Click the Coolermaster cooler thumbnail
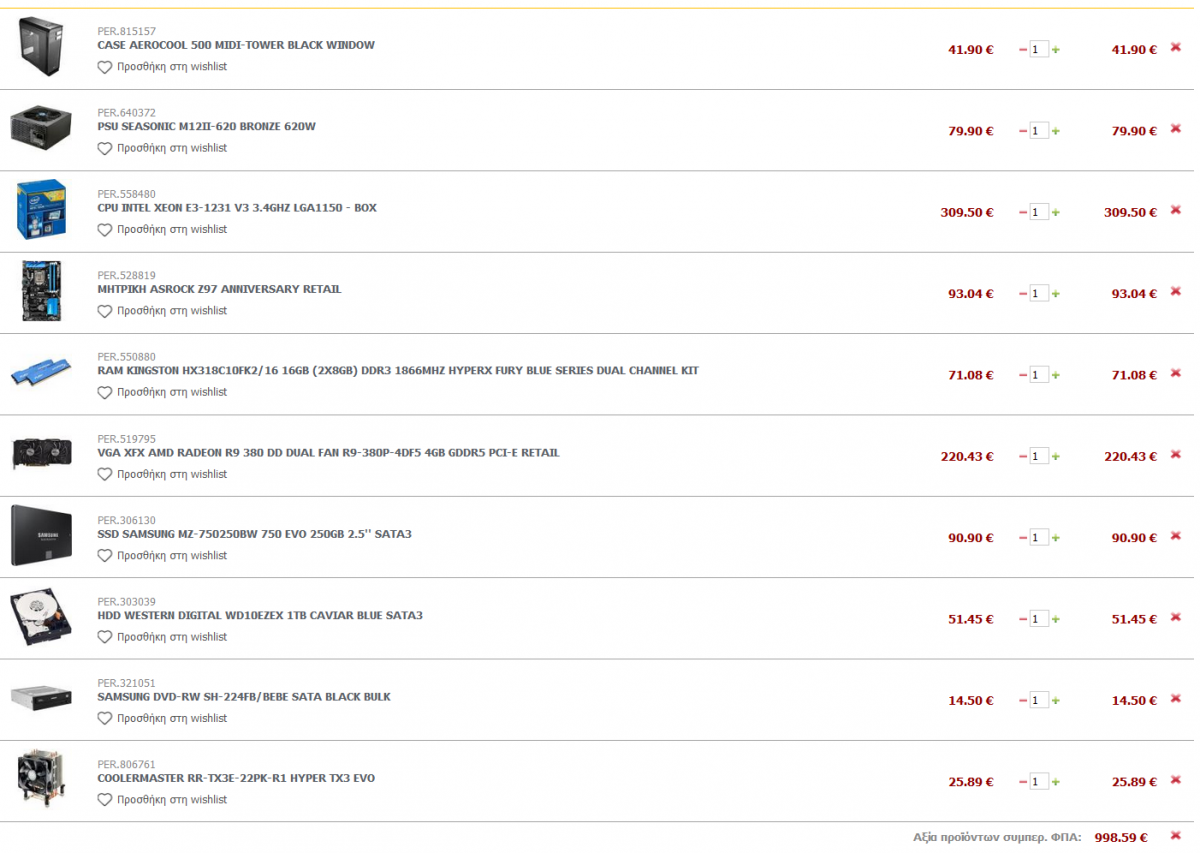1200x853 pixels. point(41,780)
